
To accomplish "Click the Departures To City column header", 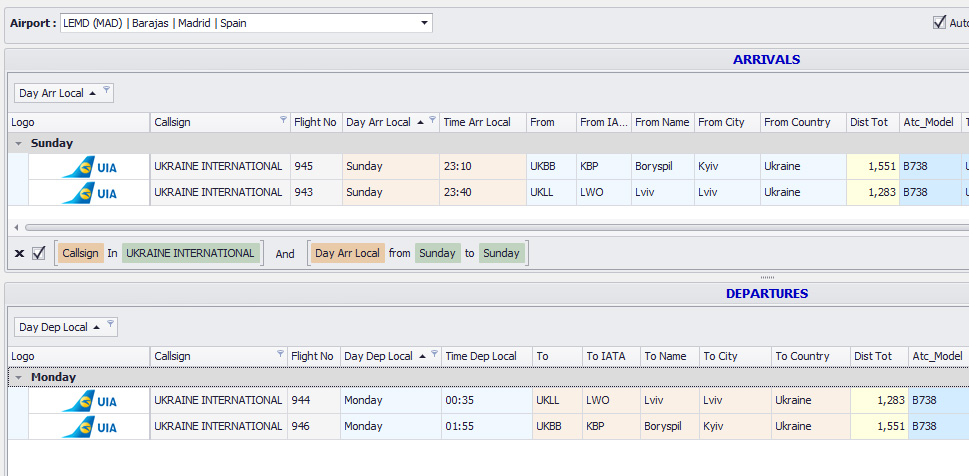I will (735, 356).
